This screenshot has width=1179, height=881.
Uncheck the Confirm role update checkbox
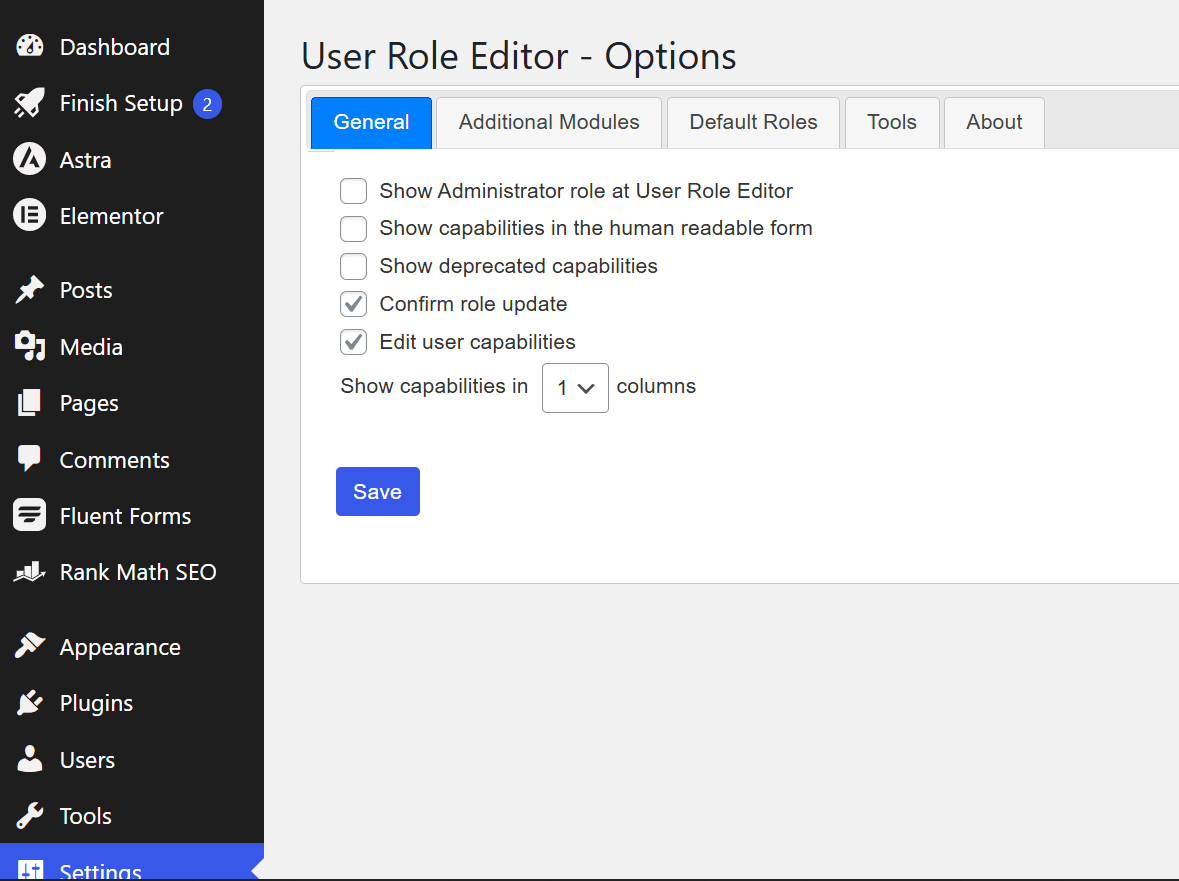tap(353, 304)
